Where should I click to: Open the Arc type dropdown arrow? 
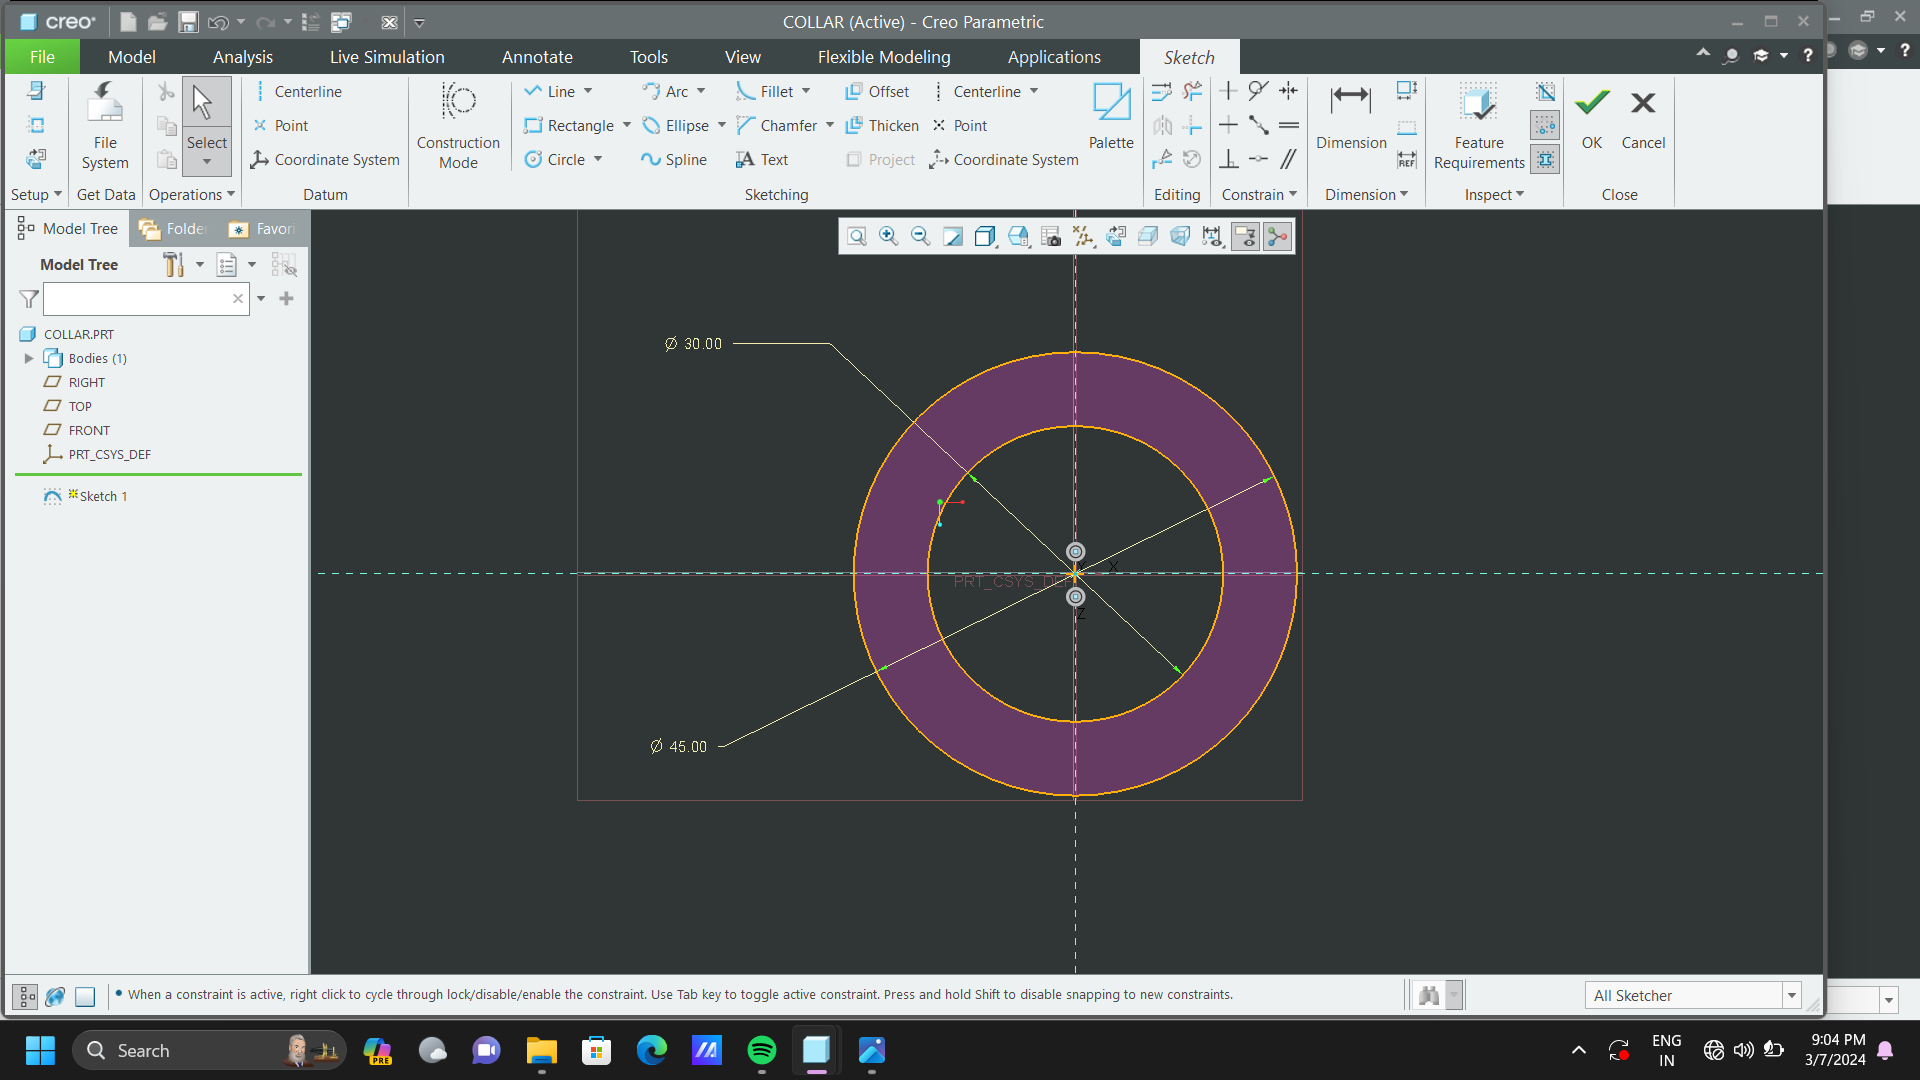(x=701, y=91)
